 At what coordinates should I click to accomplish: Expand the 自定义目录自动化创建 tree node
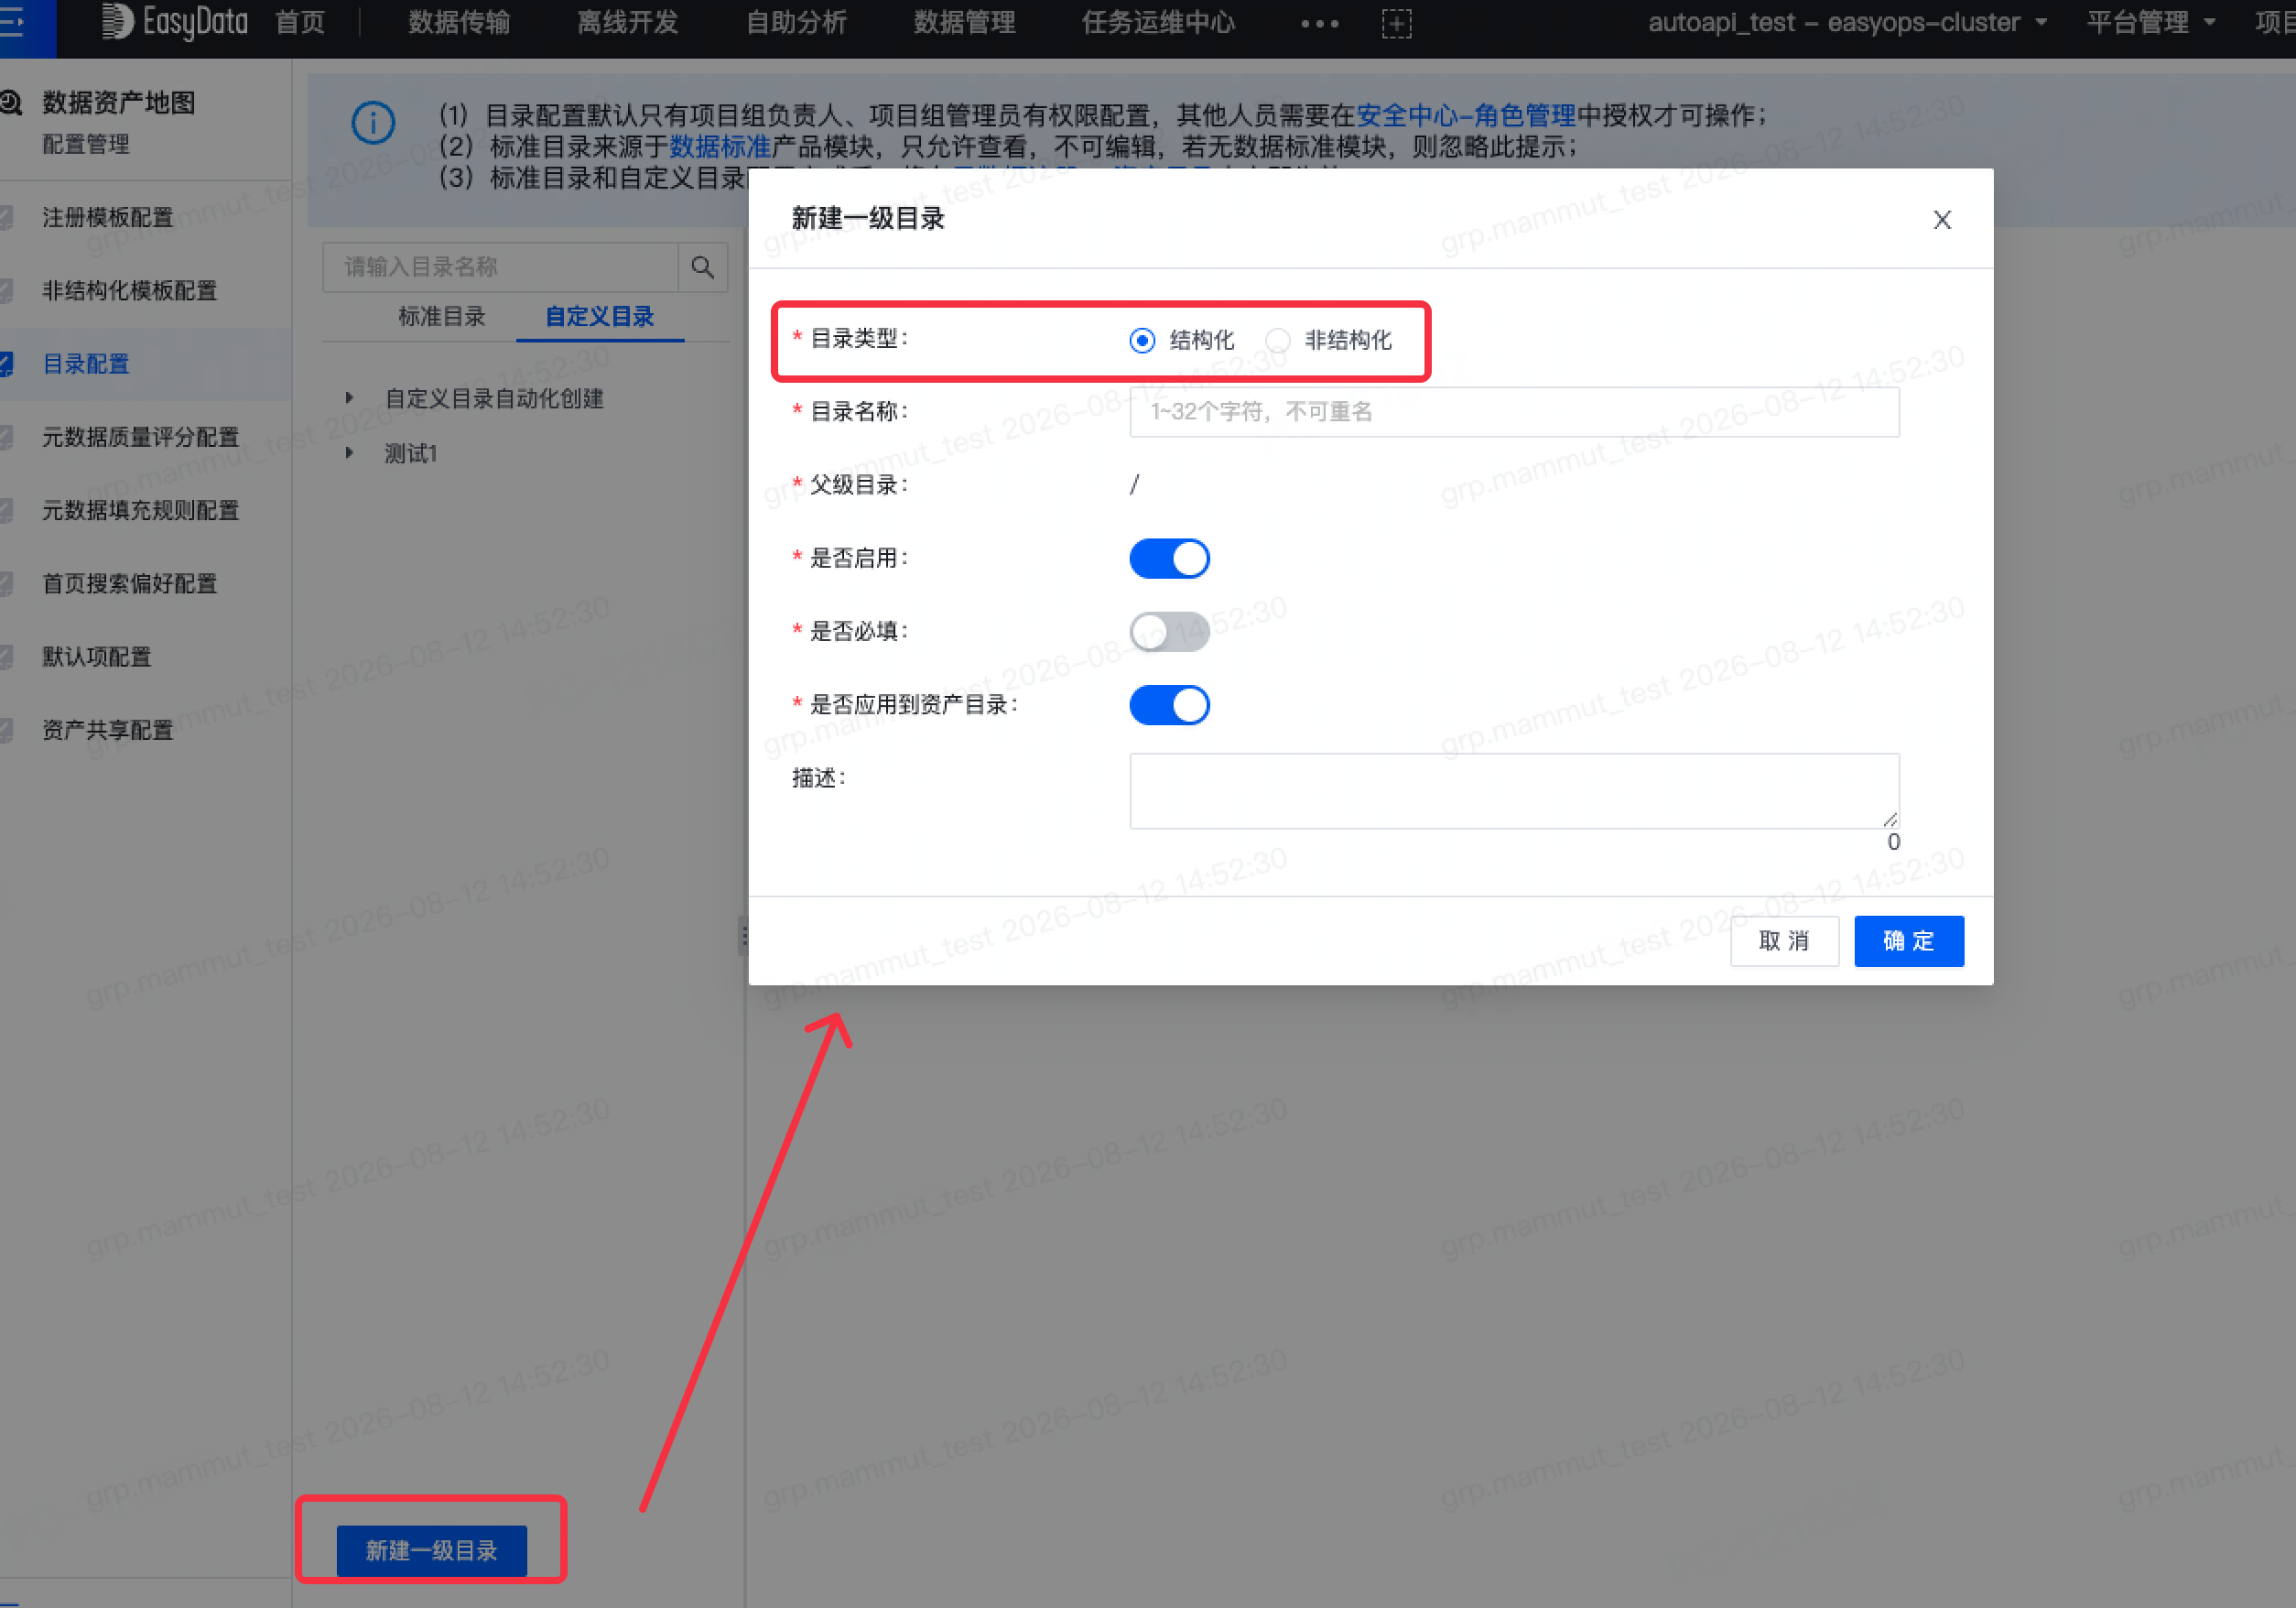tap(349, 398)
